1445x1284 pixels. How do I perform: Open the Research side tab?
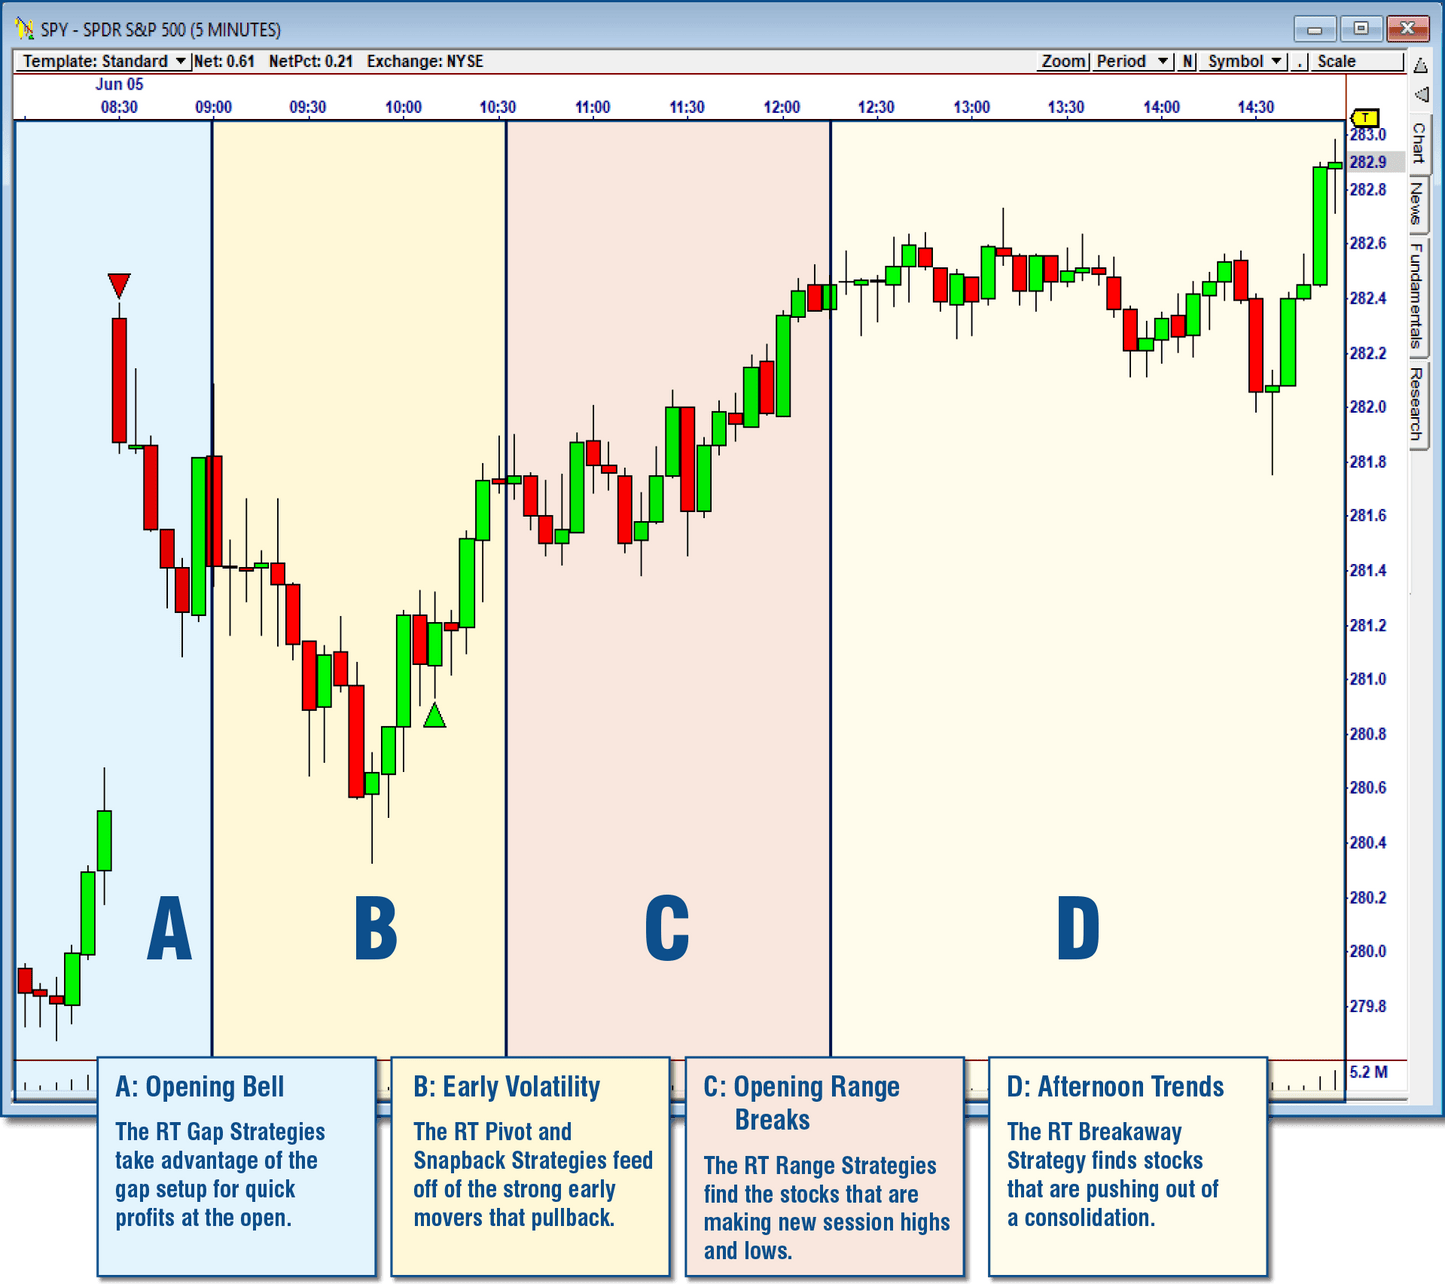(1418, 404)
